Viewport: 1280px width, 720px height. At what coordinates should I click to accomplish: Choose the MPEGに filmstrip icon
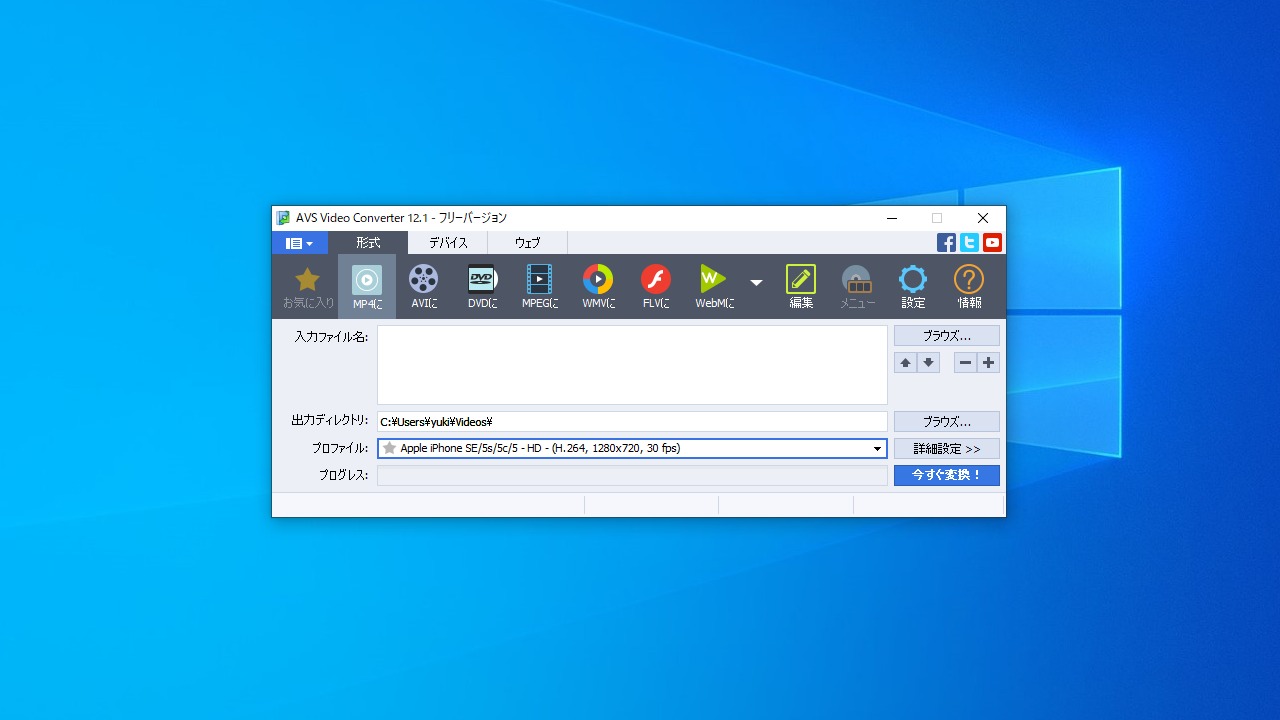point(540,287)
